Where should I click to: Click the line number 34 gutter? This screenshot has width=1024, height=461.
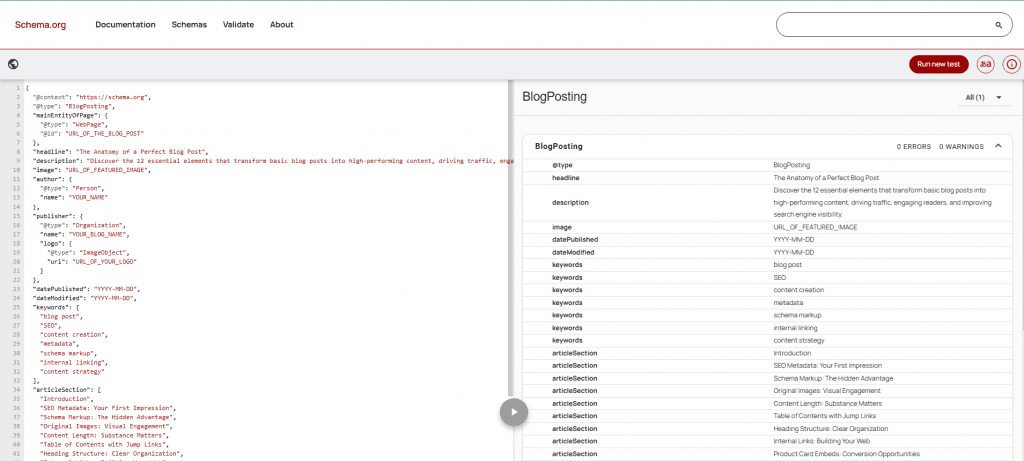click(18, 389)
